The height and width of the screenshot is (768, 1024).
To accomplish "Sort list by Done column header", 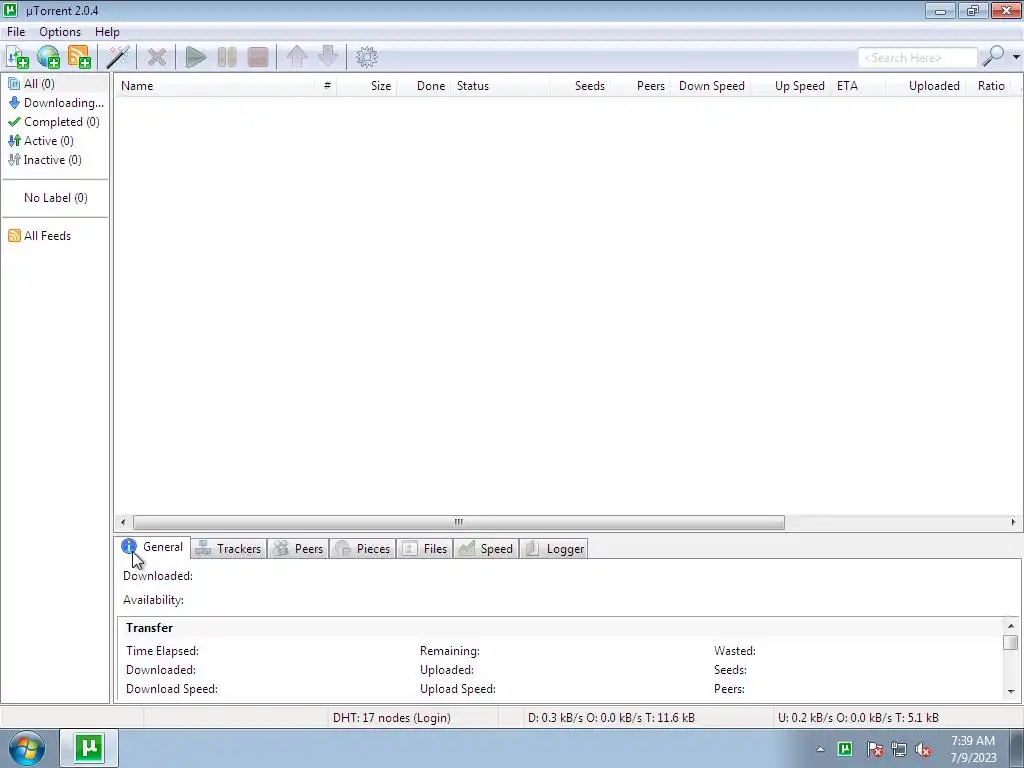I will 424,86.
